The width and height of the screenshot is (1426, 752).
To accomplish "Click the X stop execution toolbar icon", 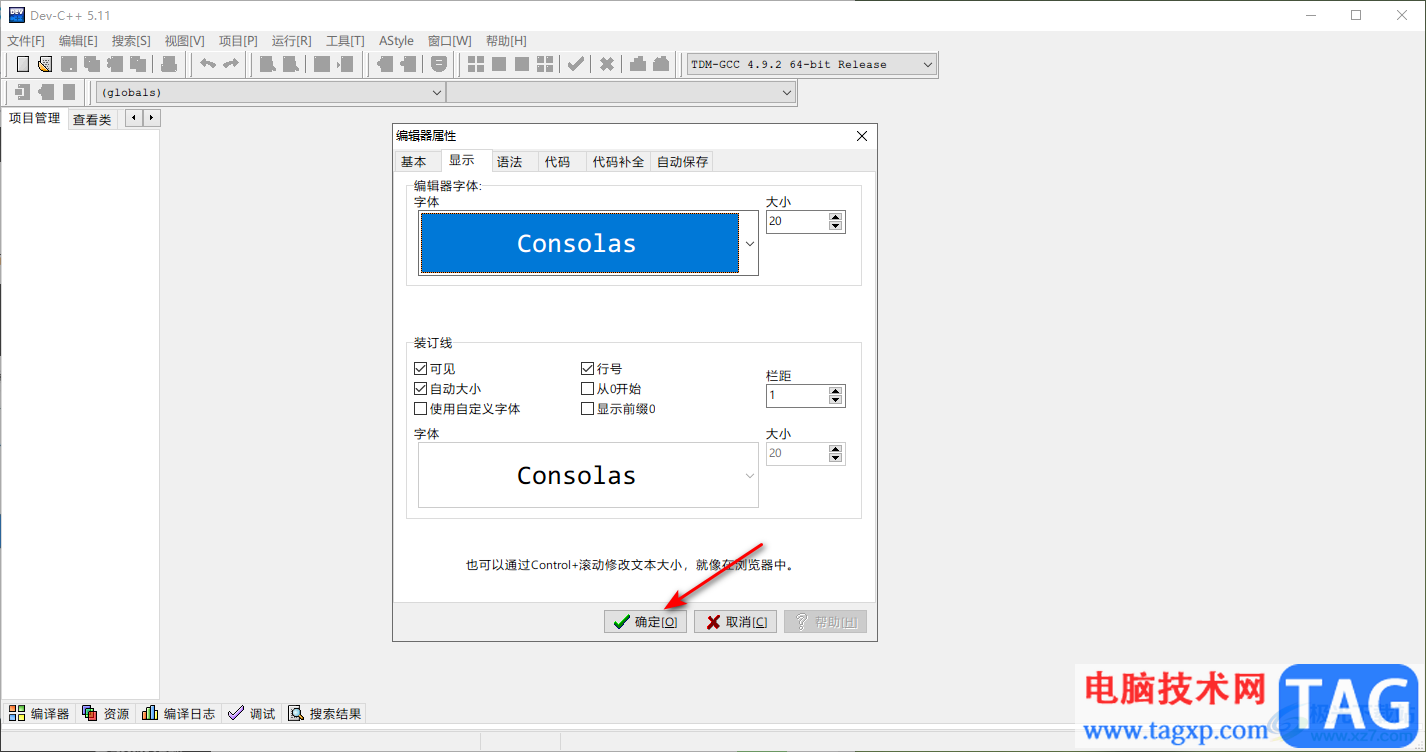I will (607, 64).
